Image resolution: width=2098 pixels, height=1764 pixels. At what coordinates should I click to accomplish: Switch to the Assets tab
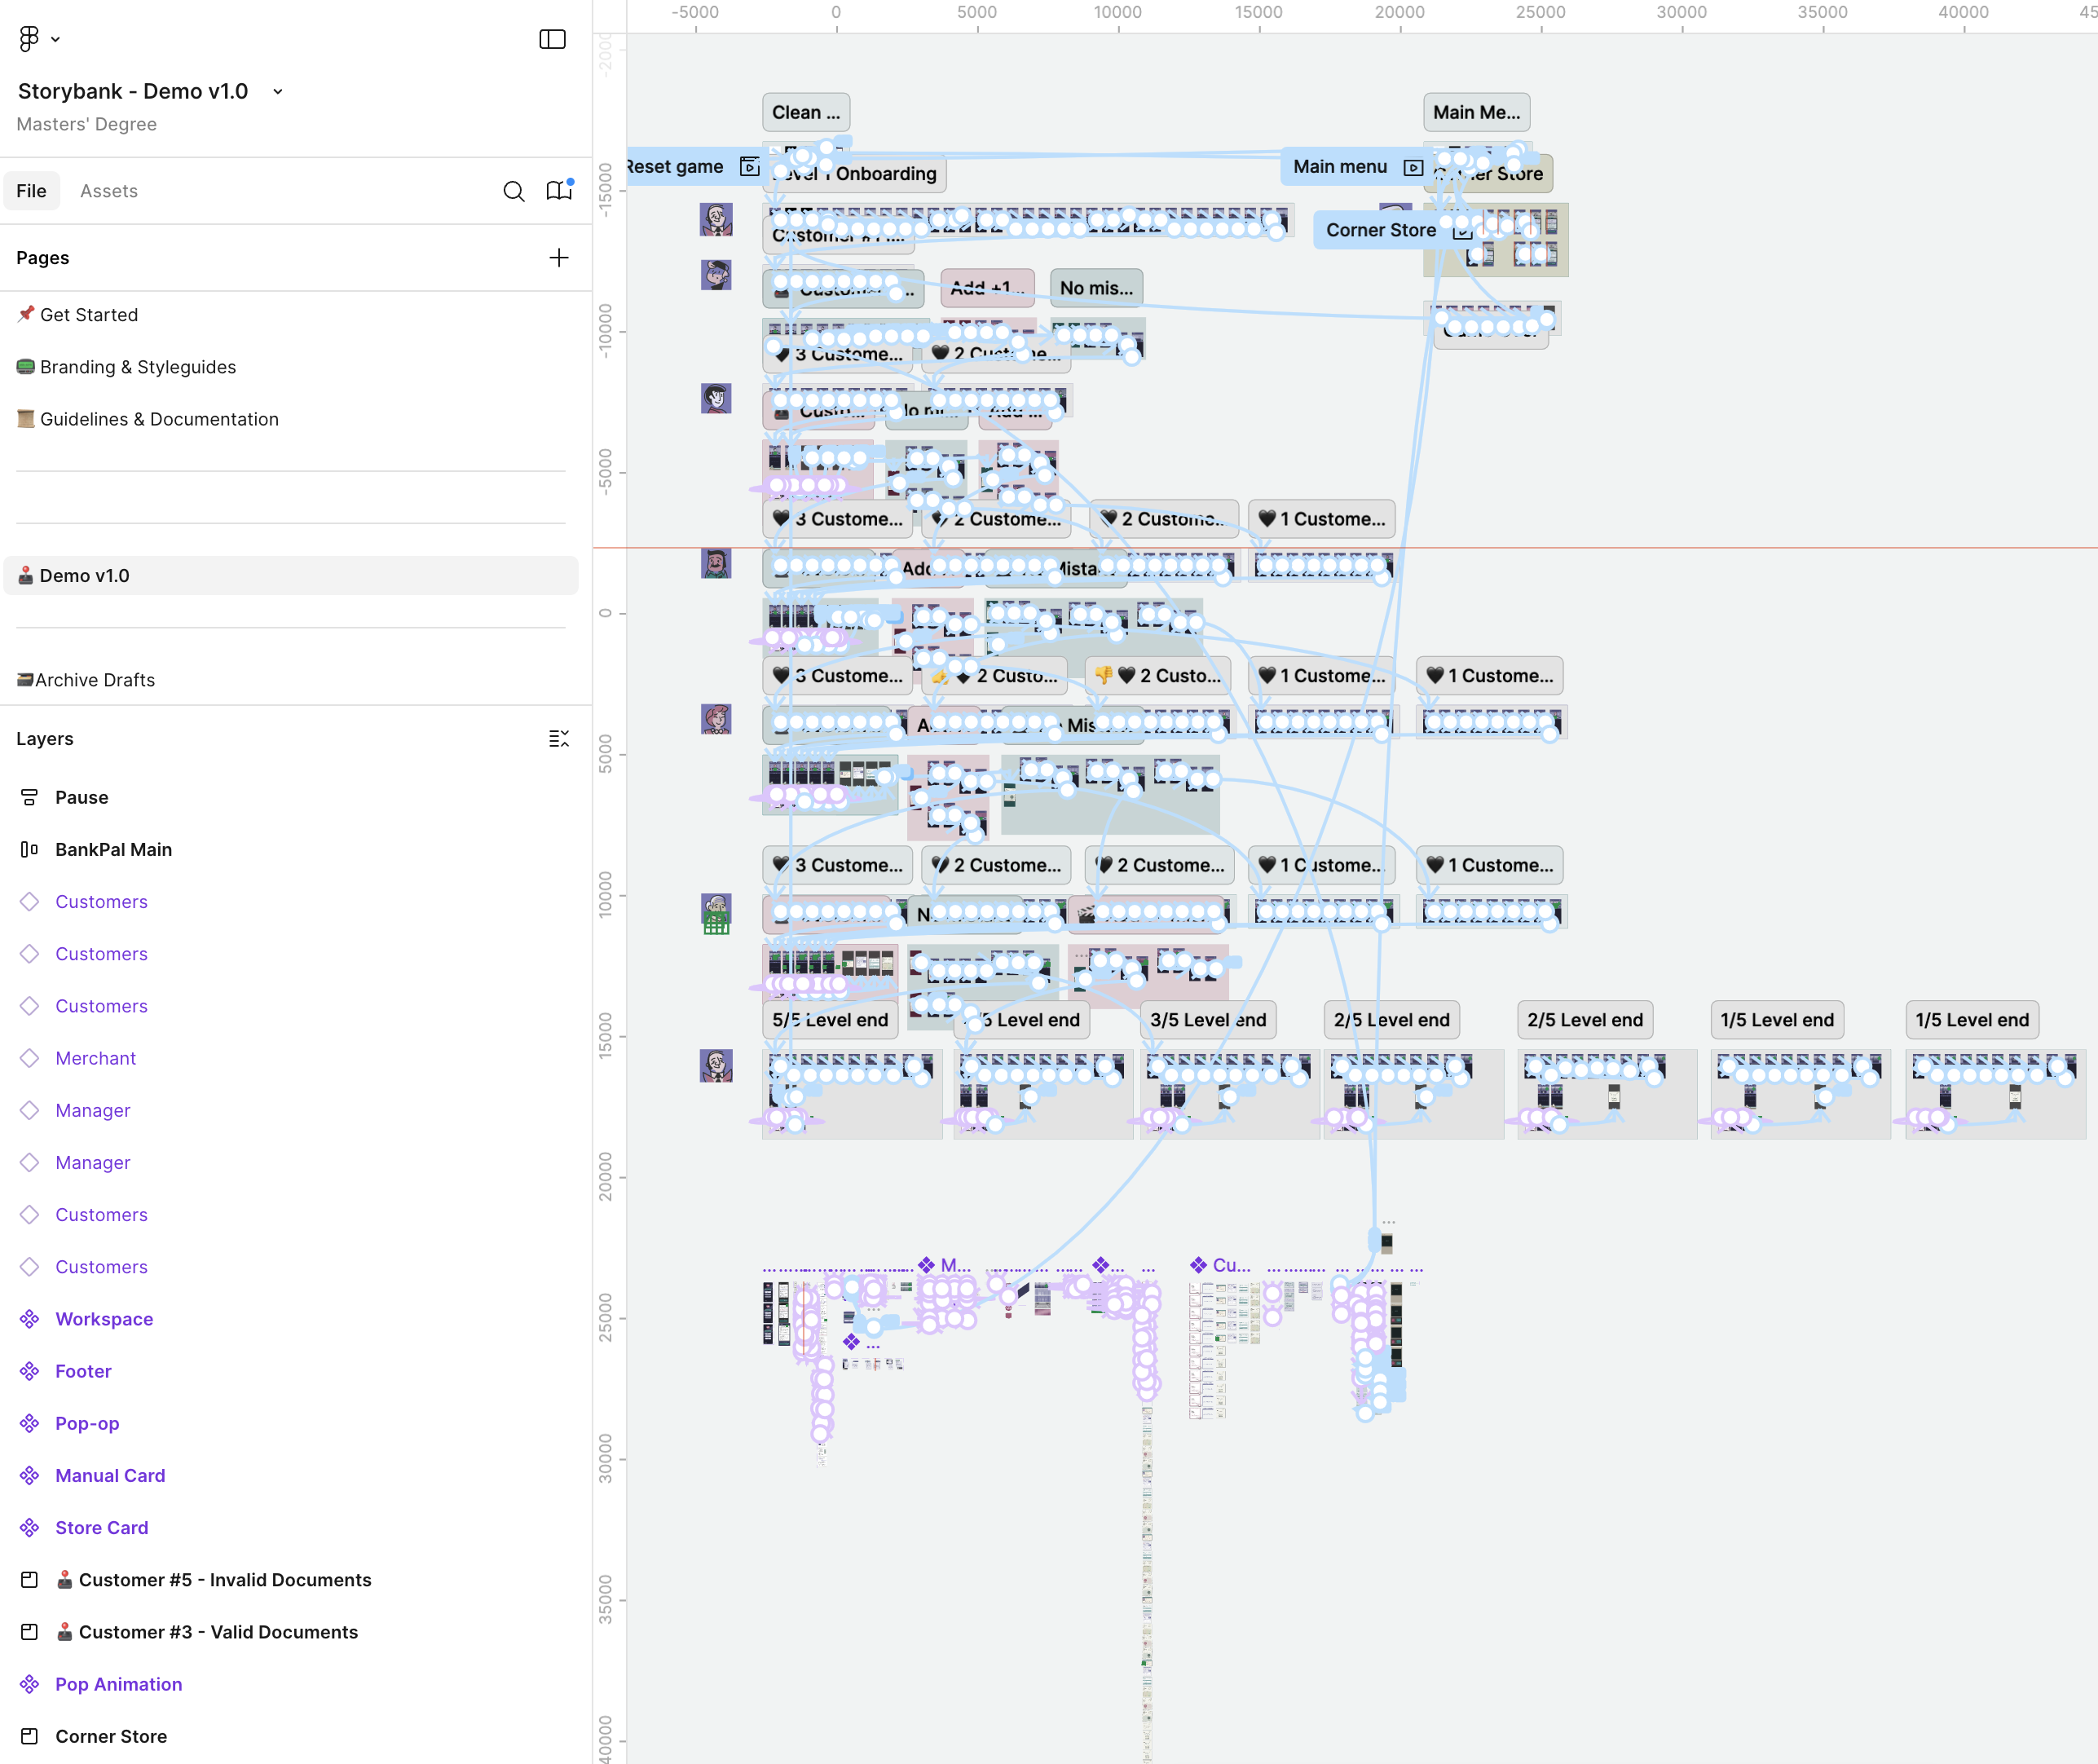[x=109, y=191]
